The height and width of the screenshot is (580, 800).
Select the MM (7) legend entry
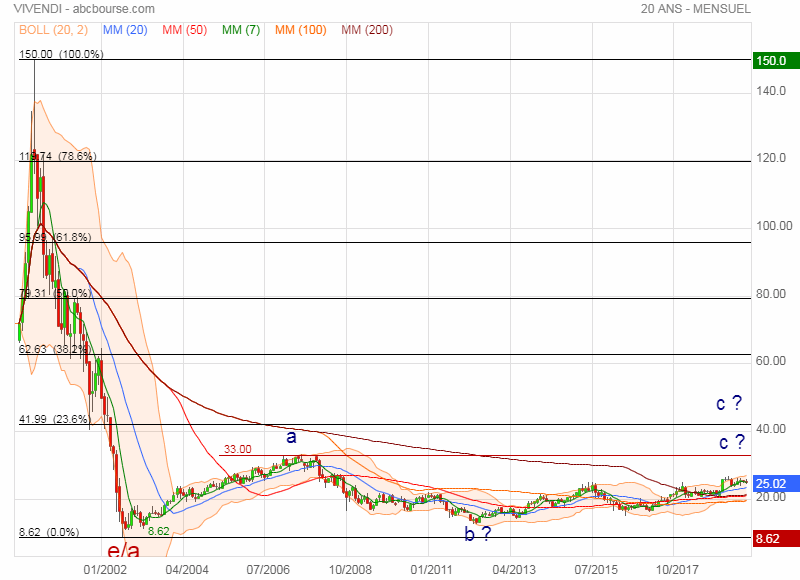241,30
